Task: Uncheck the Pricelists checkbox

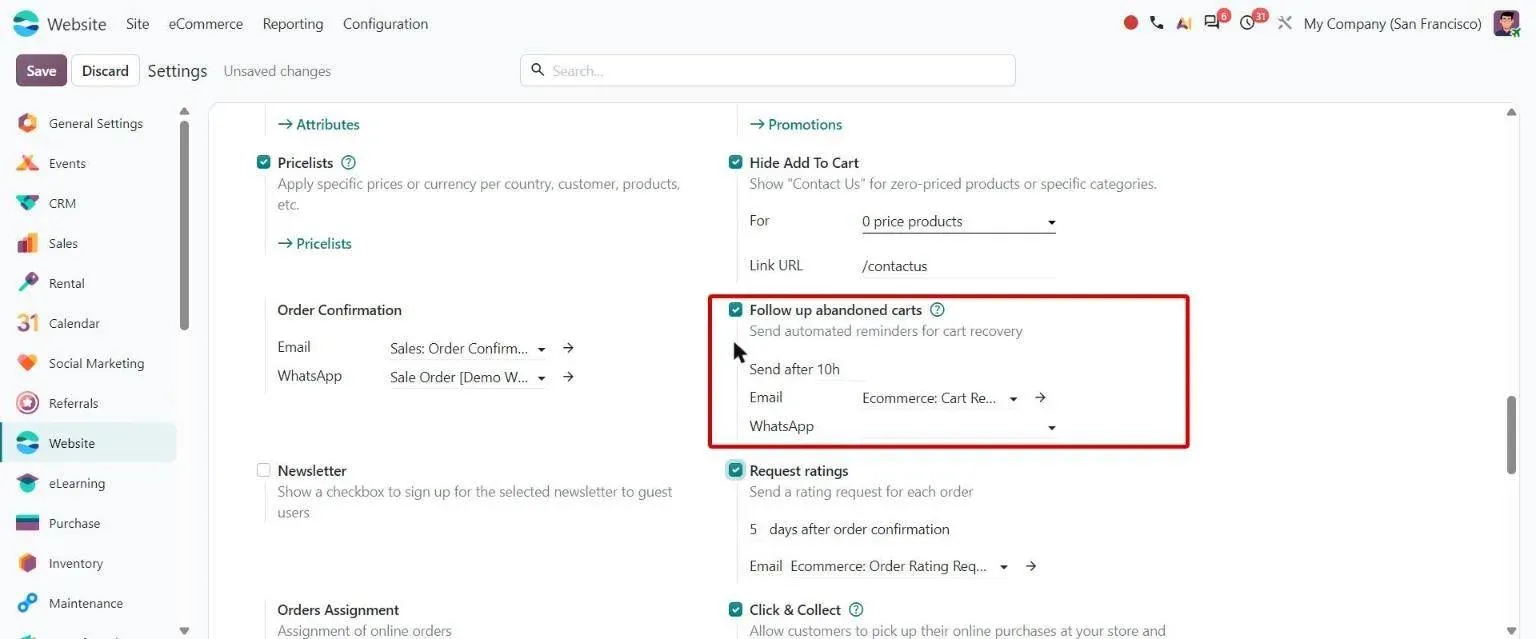Action: click(x=263, y=162)
